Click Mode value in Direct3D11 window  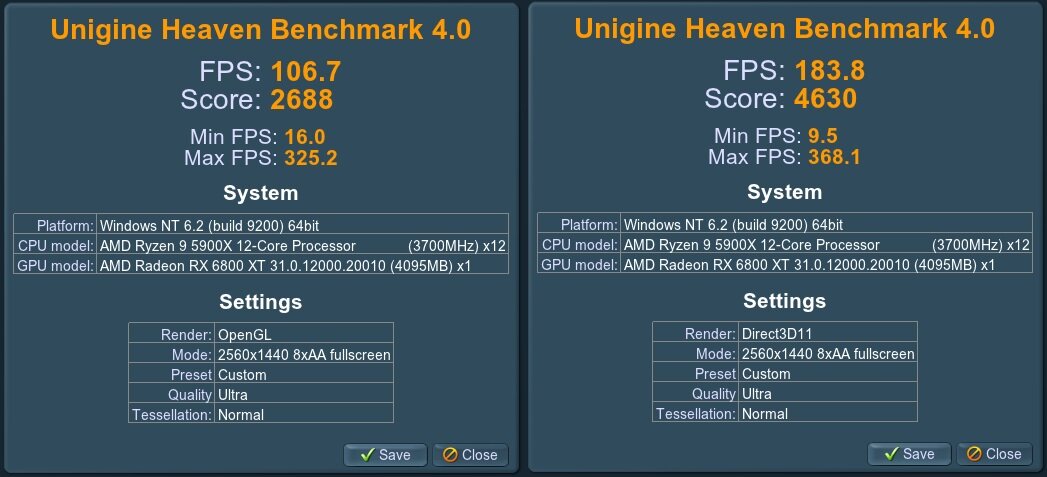pyautogui.click(x=828, y=353)
